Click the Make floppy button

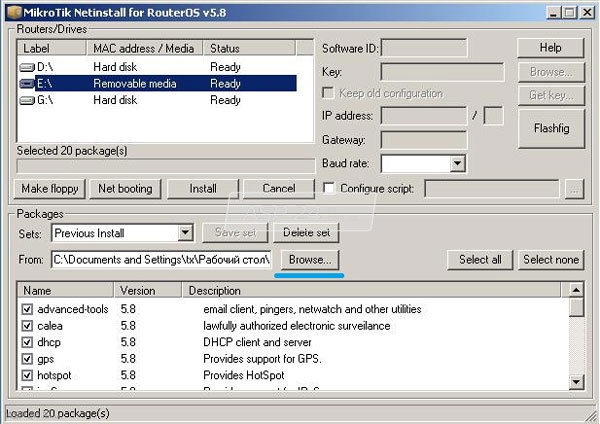pos(50,189)
